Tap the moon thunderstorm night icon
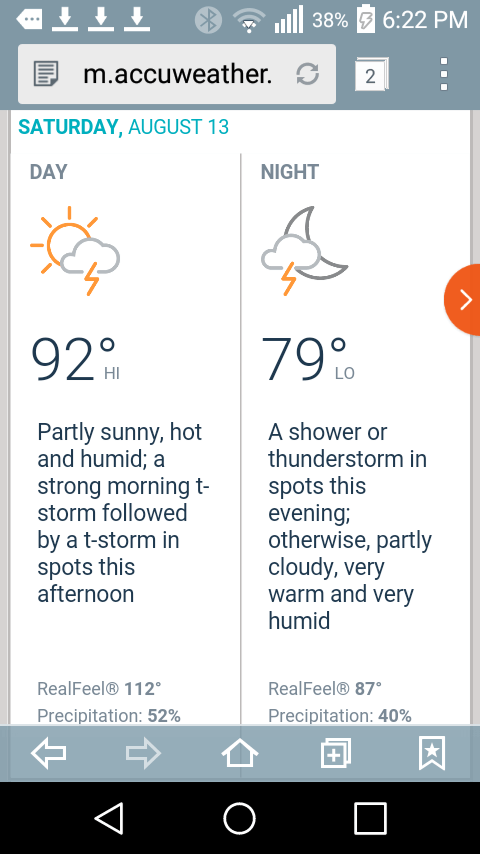This screenshot has width=480, height=854. 305,251
